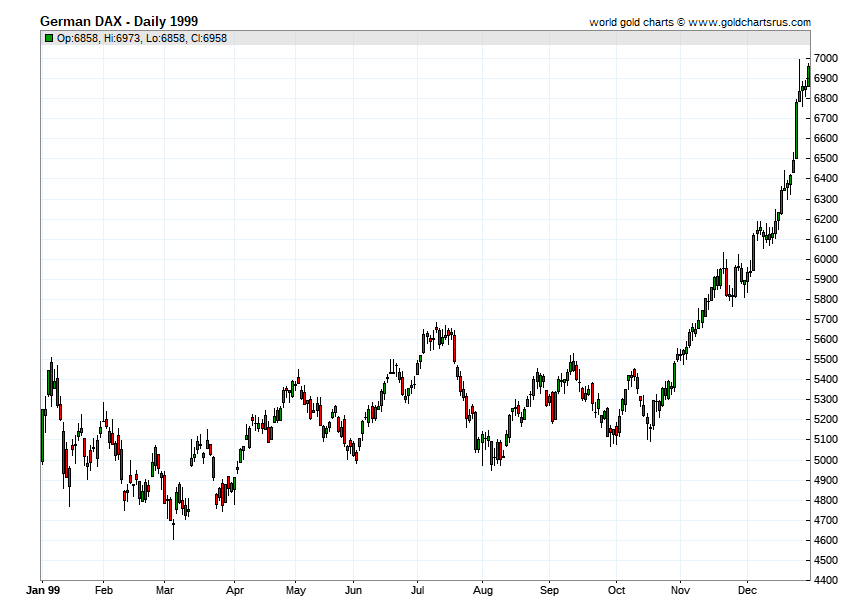Click the 6000 y-axis label
The image size is (850, 616).
click(826, 260)
